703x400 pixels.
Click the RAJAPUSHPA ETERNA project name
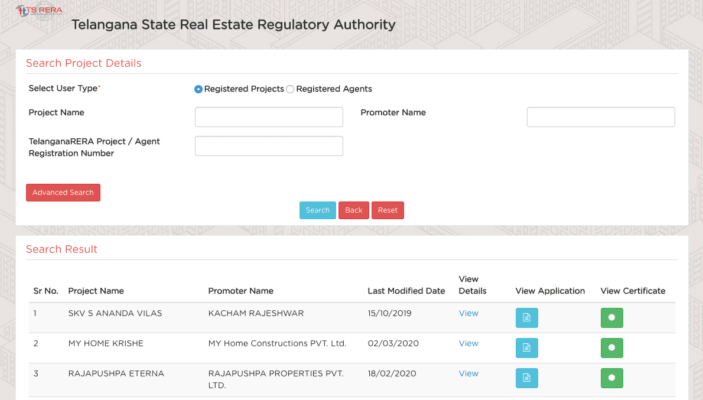point(116,374)
